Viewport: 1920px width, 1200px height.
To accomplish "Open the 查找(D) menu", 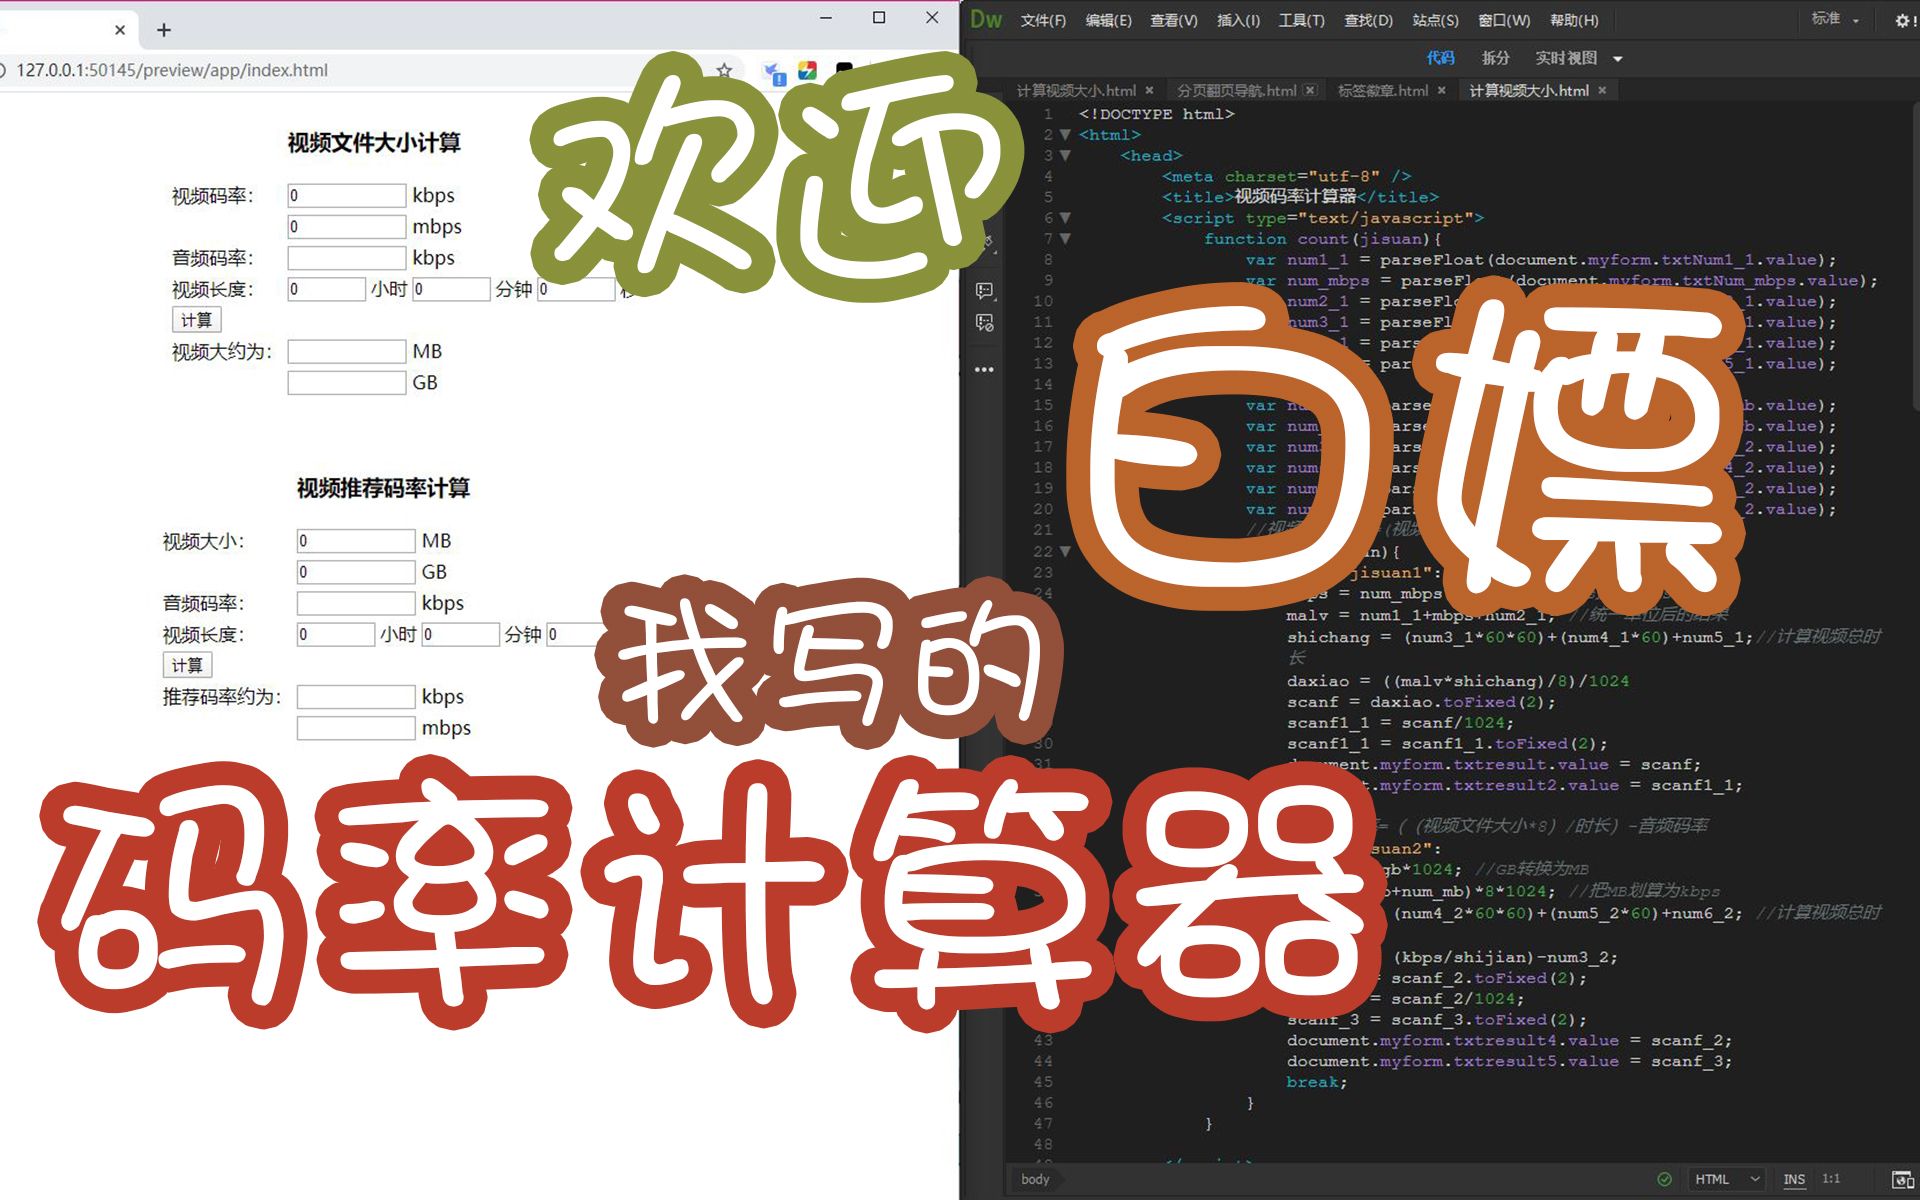I will click(x=1368, y=20).
